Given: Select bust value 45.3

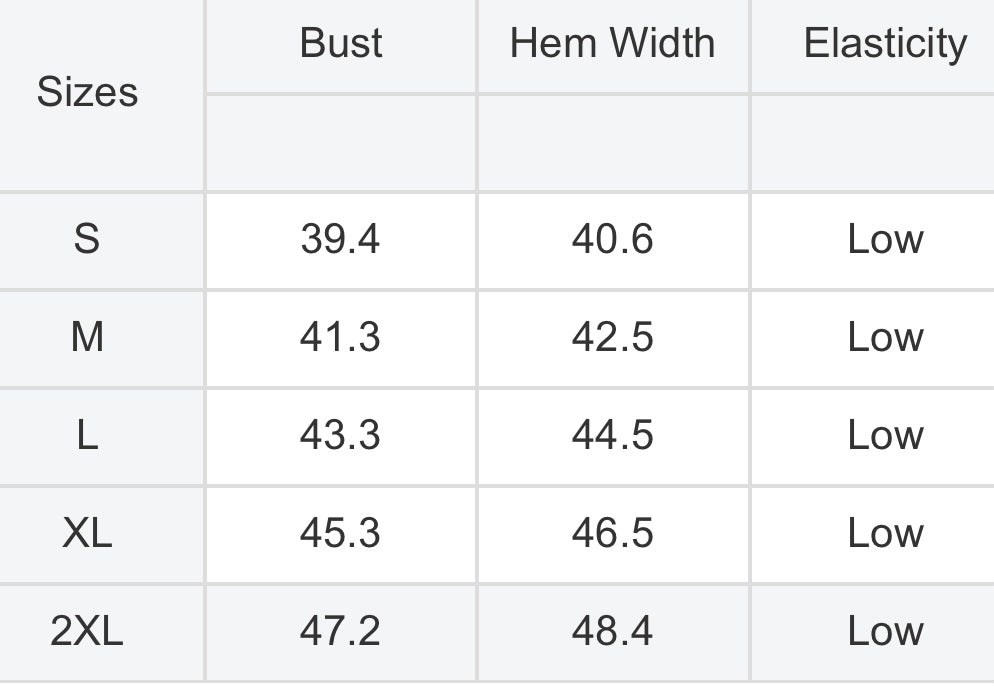Looking at the screenshot, I should 340,533.
